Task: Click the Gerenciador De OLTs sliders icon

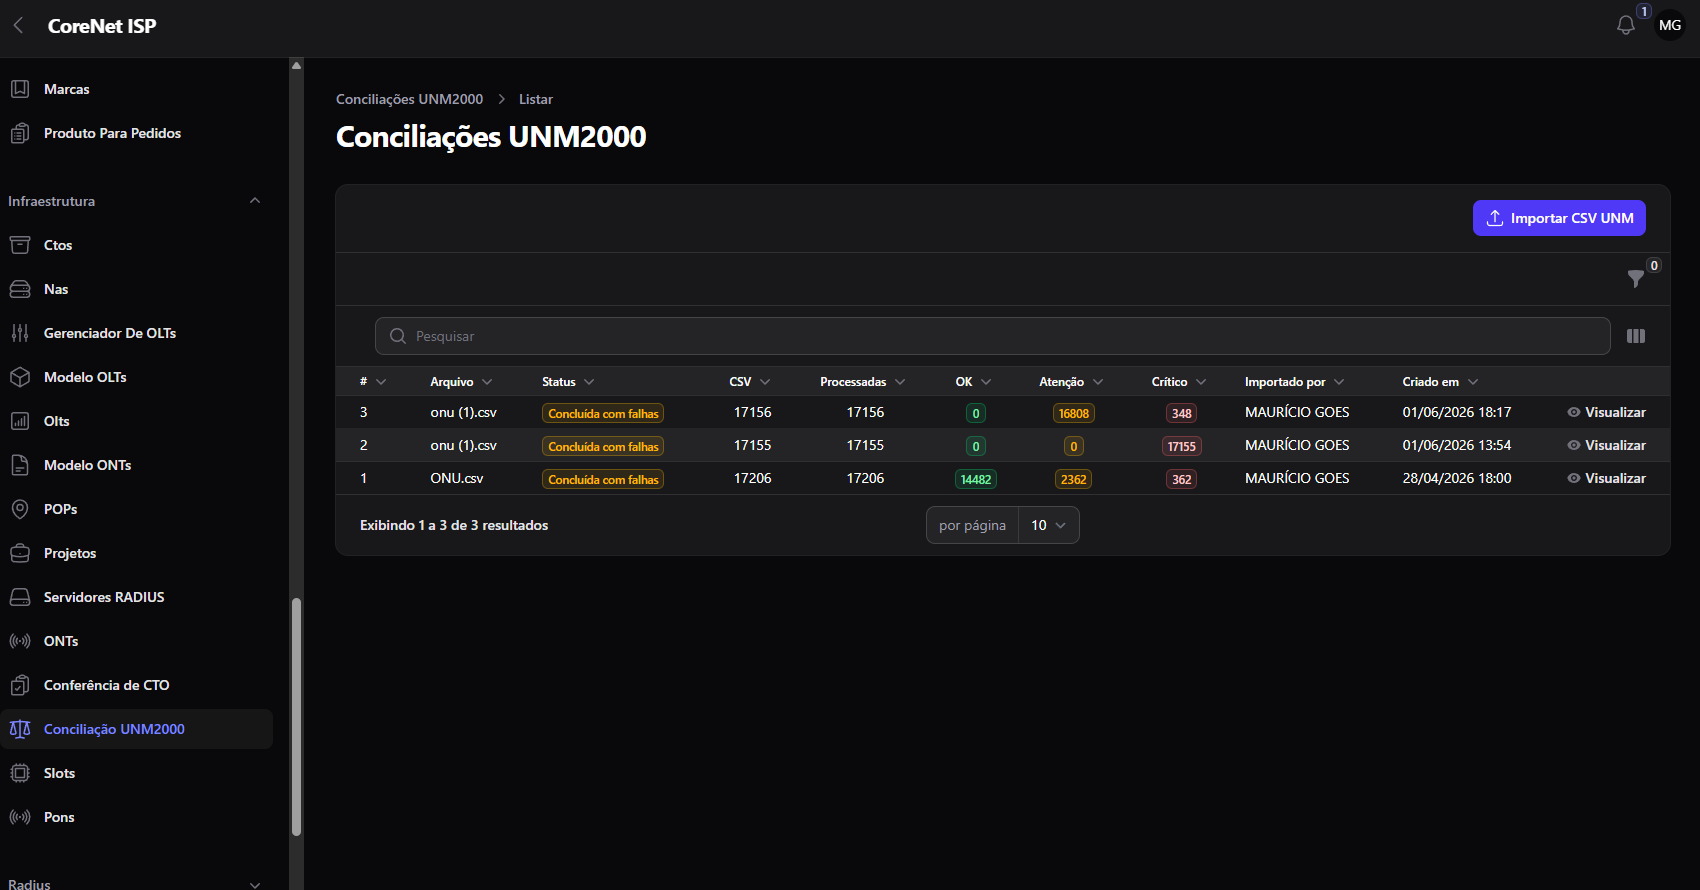Action: [20, 333]
